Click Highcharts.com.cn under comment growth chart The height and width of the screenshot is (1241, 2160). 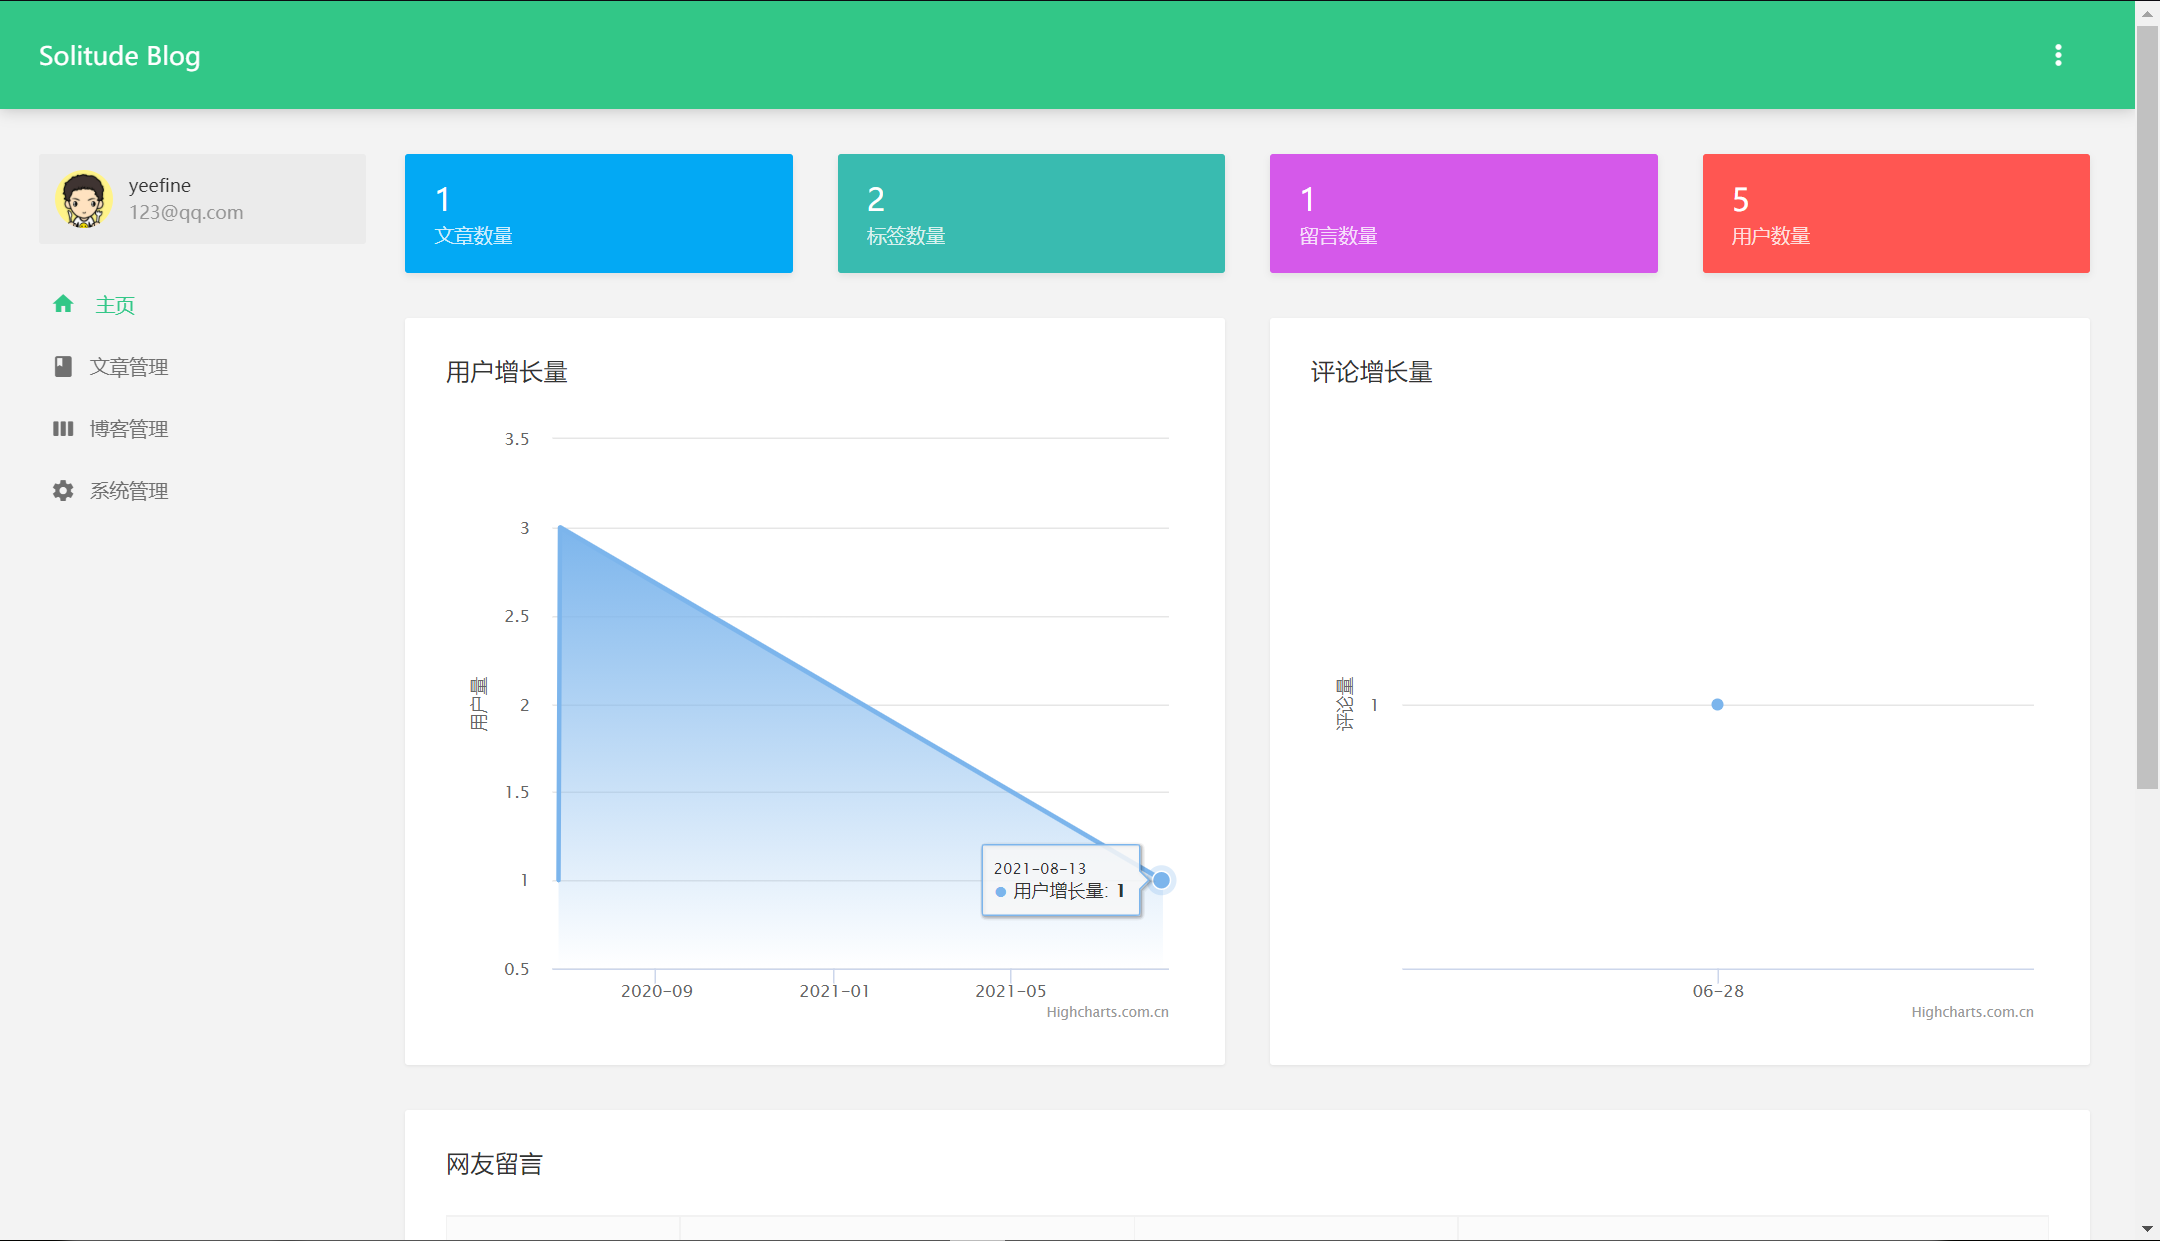tap(1972, 1012)
